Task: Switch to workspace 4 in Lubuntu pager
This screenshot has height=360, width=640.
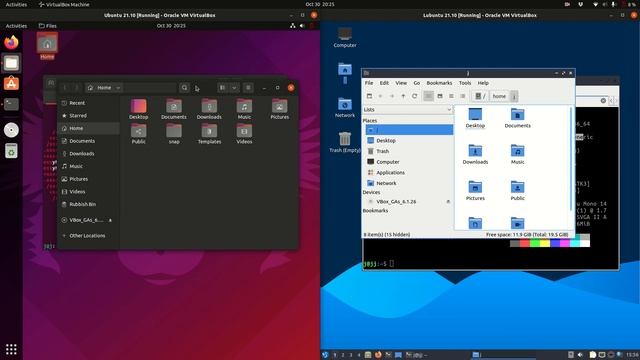Action: click(x=359, y=355)
